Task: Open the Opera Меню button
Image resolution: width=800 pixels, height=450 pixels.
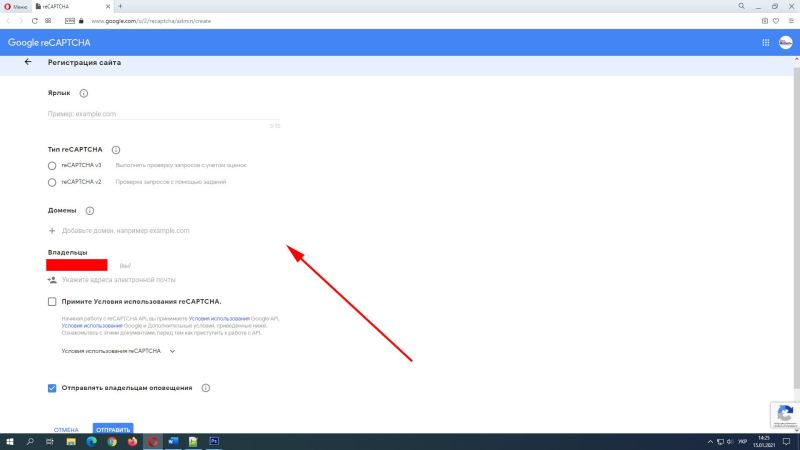Action: click(x=16, y=7)
